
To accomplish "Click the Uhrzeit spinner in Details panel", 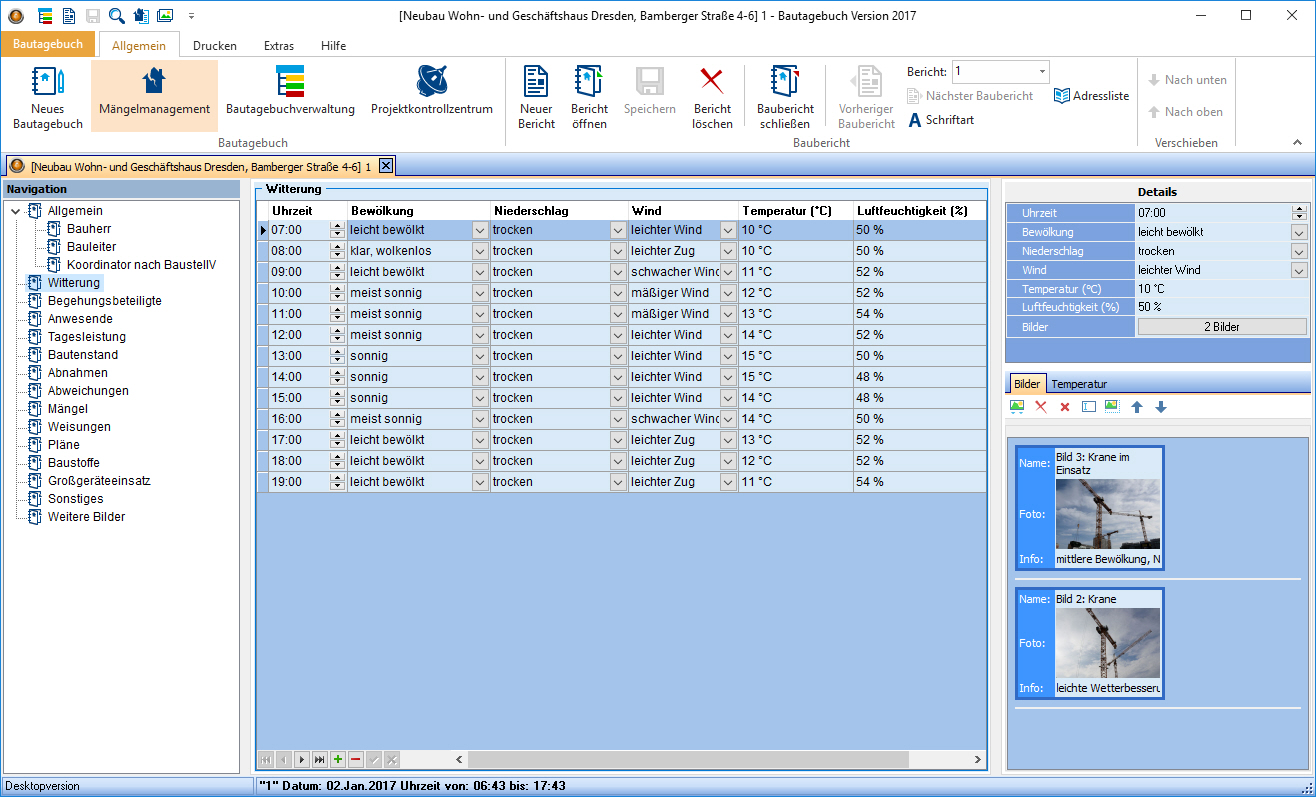I will click(x=1299, y=213).
